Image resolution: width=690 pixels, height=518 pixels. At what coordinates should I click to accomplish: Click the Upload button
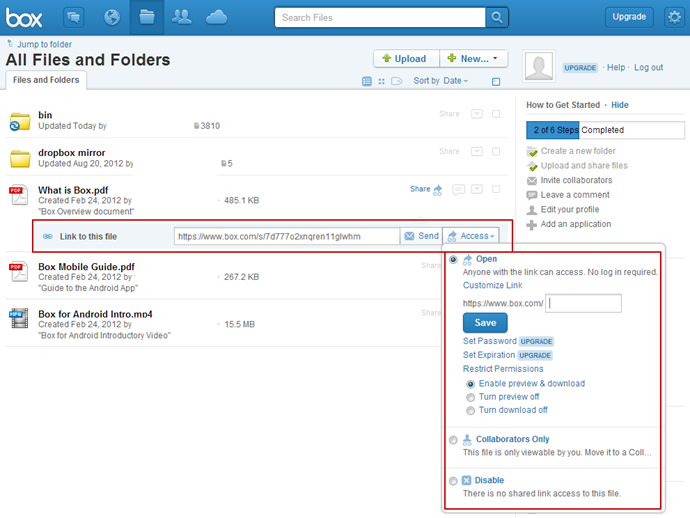tap(406, 59)
